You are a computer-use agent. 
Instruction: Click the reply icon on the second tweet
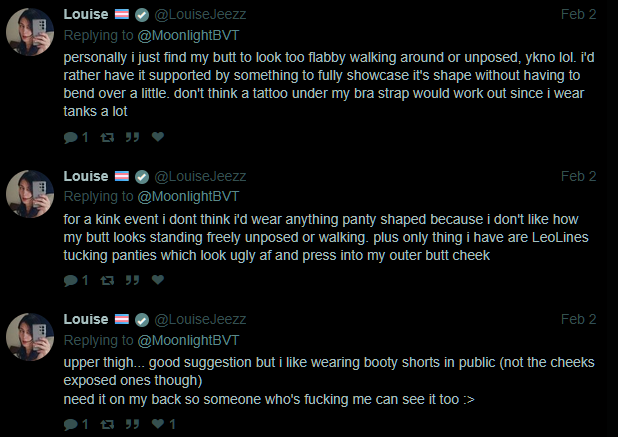(x=70, y=281)
